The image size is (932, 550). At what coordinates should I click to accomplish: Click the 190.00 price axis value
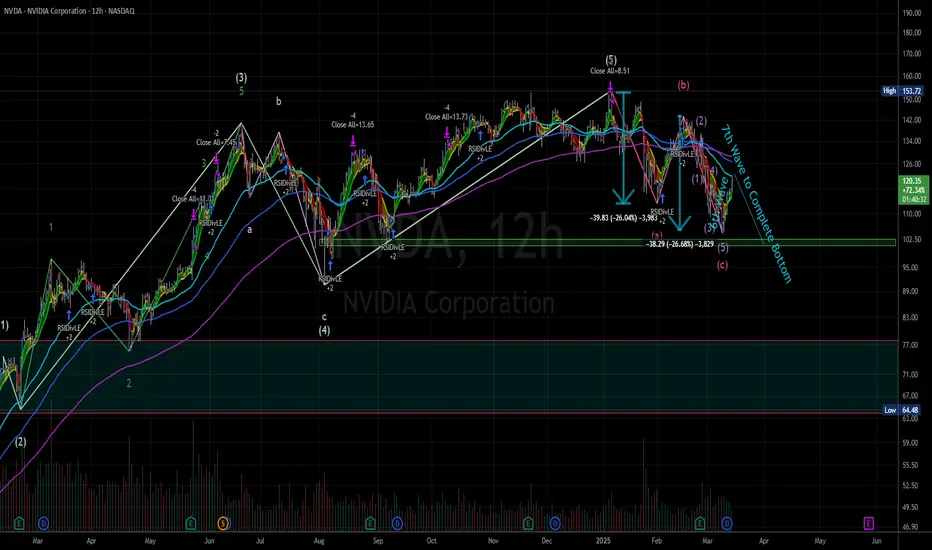(x=911, y=13)
